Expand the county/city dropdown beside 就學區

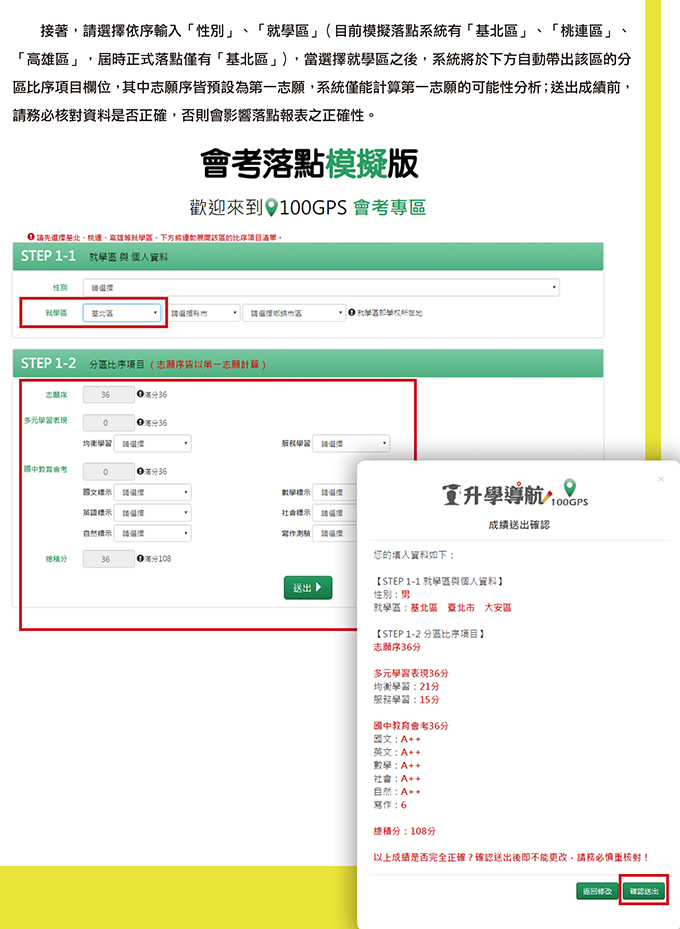[204, 313]
